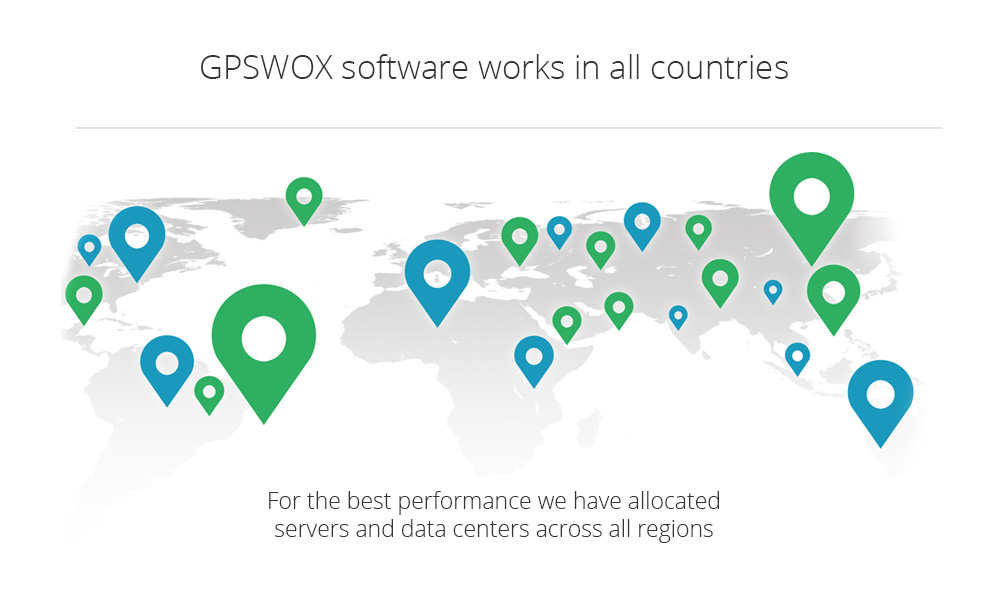Click the "GPSWOX software works in all countries" heading

tap(494, 67)
